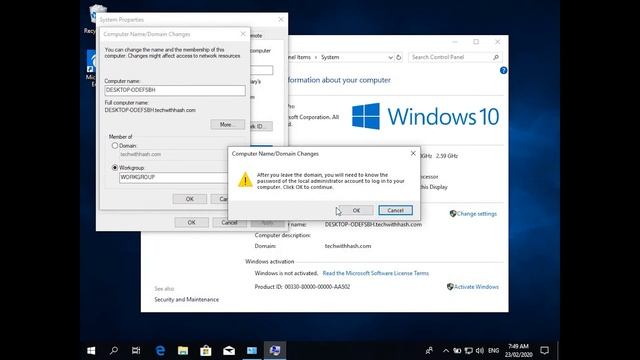Select System in the address breadcrumb
The image size is (640, 360).
tap(330, 57)
